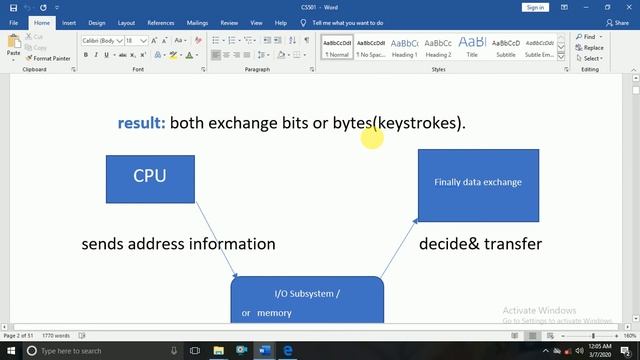This screenshot has height=360, width=640.
Task: Switch to the Insert tab
Action: pyautogui.click(x=69, y=23)
